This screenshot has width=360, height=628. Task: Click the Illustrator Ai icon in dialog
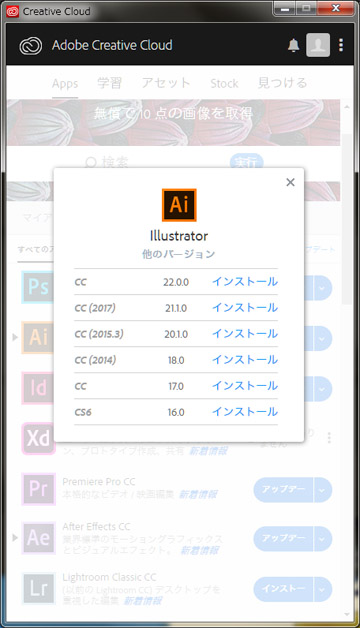179,205
